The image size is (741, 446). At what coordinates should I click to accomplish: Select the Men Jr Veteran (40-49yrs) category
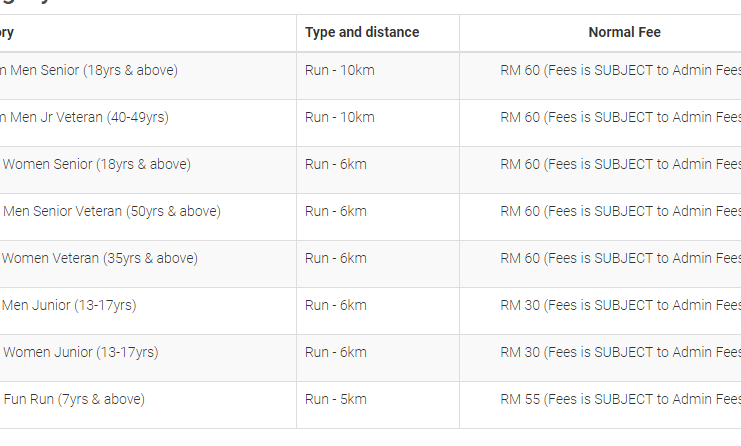coord(84,117)
